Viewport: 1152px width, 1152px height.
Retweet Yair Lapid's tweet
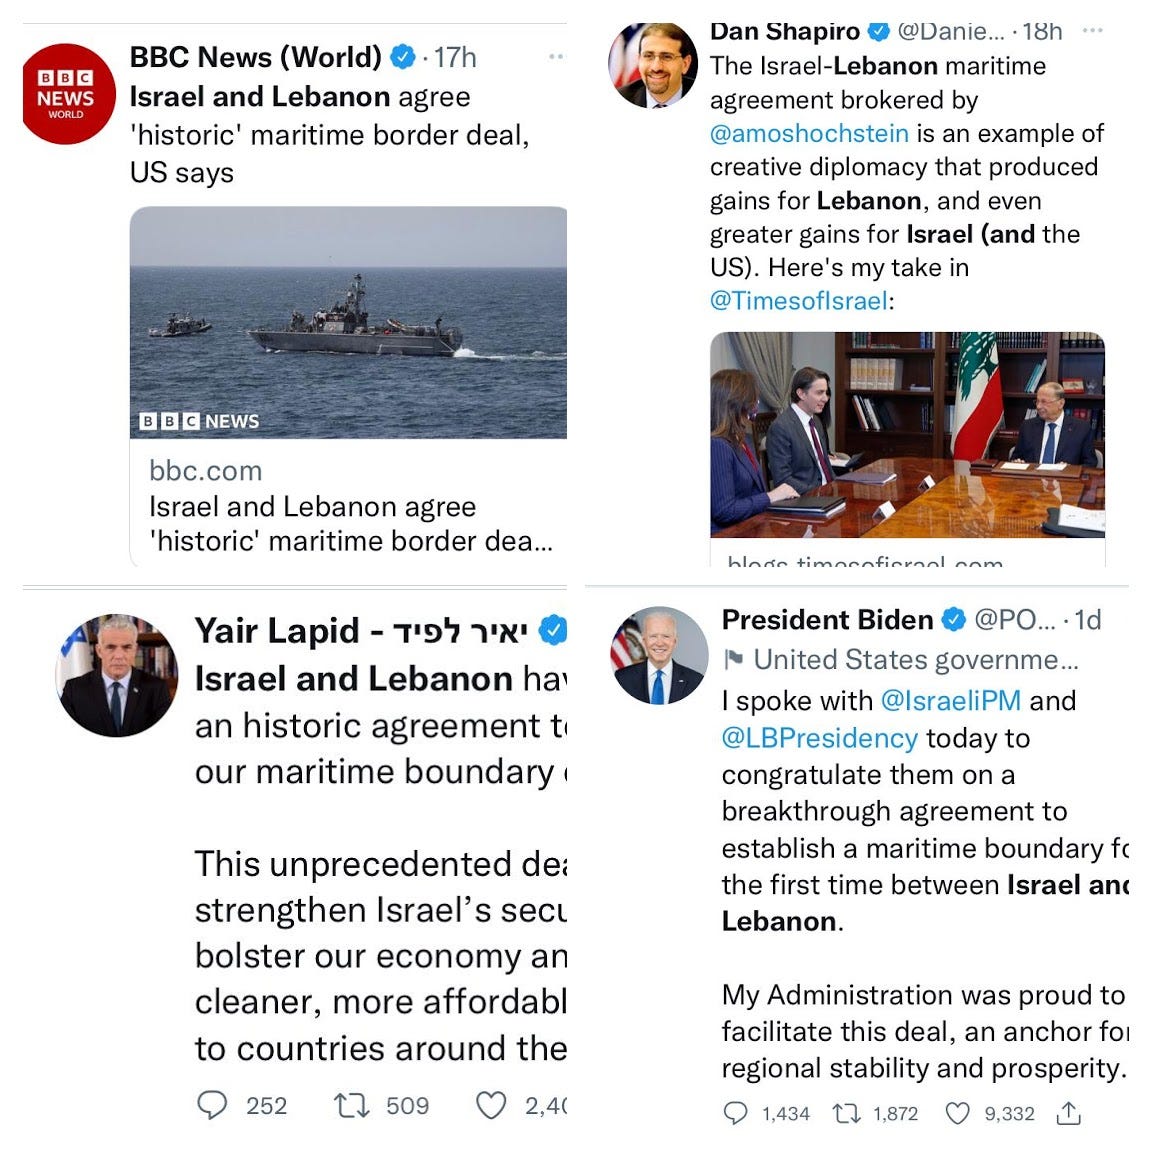pos(351,1105)
